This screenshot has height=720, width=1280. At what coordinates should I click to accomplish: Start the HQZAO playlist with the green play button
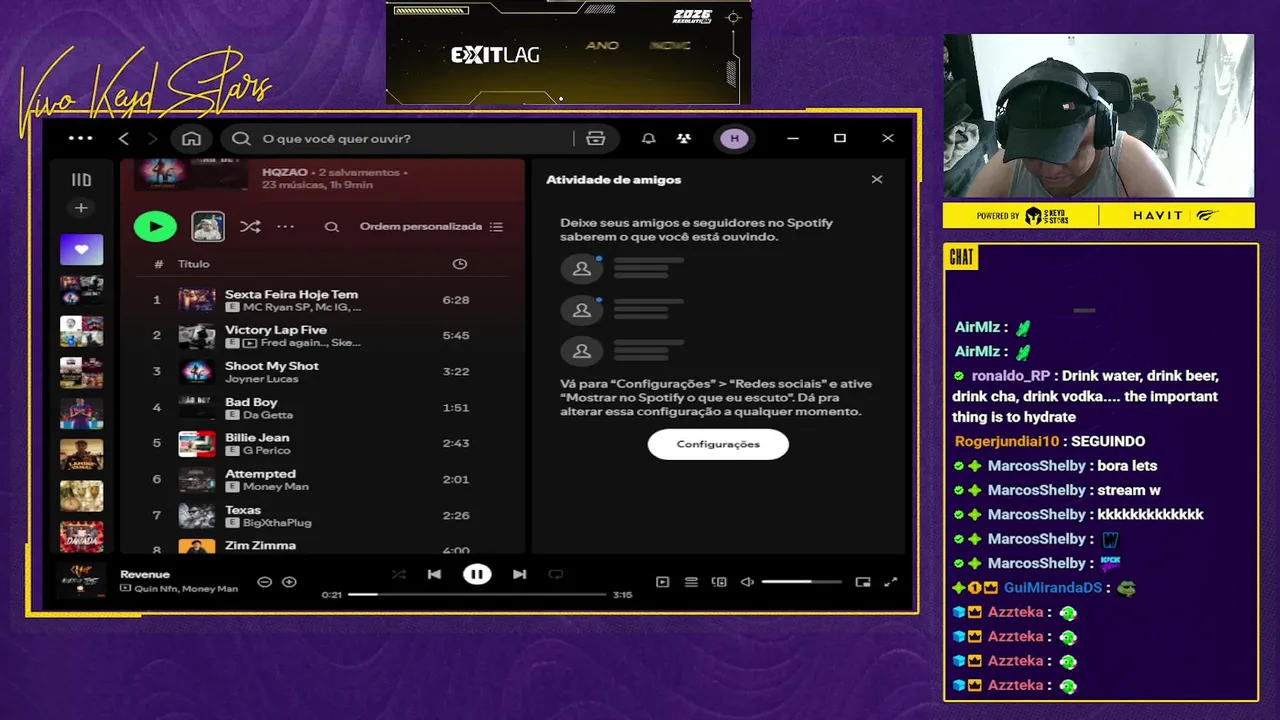[155, 227]
